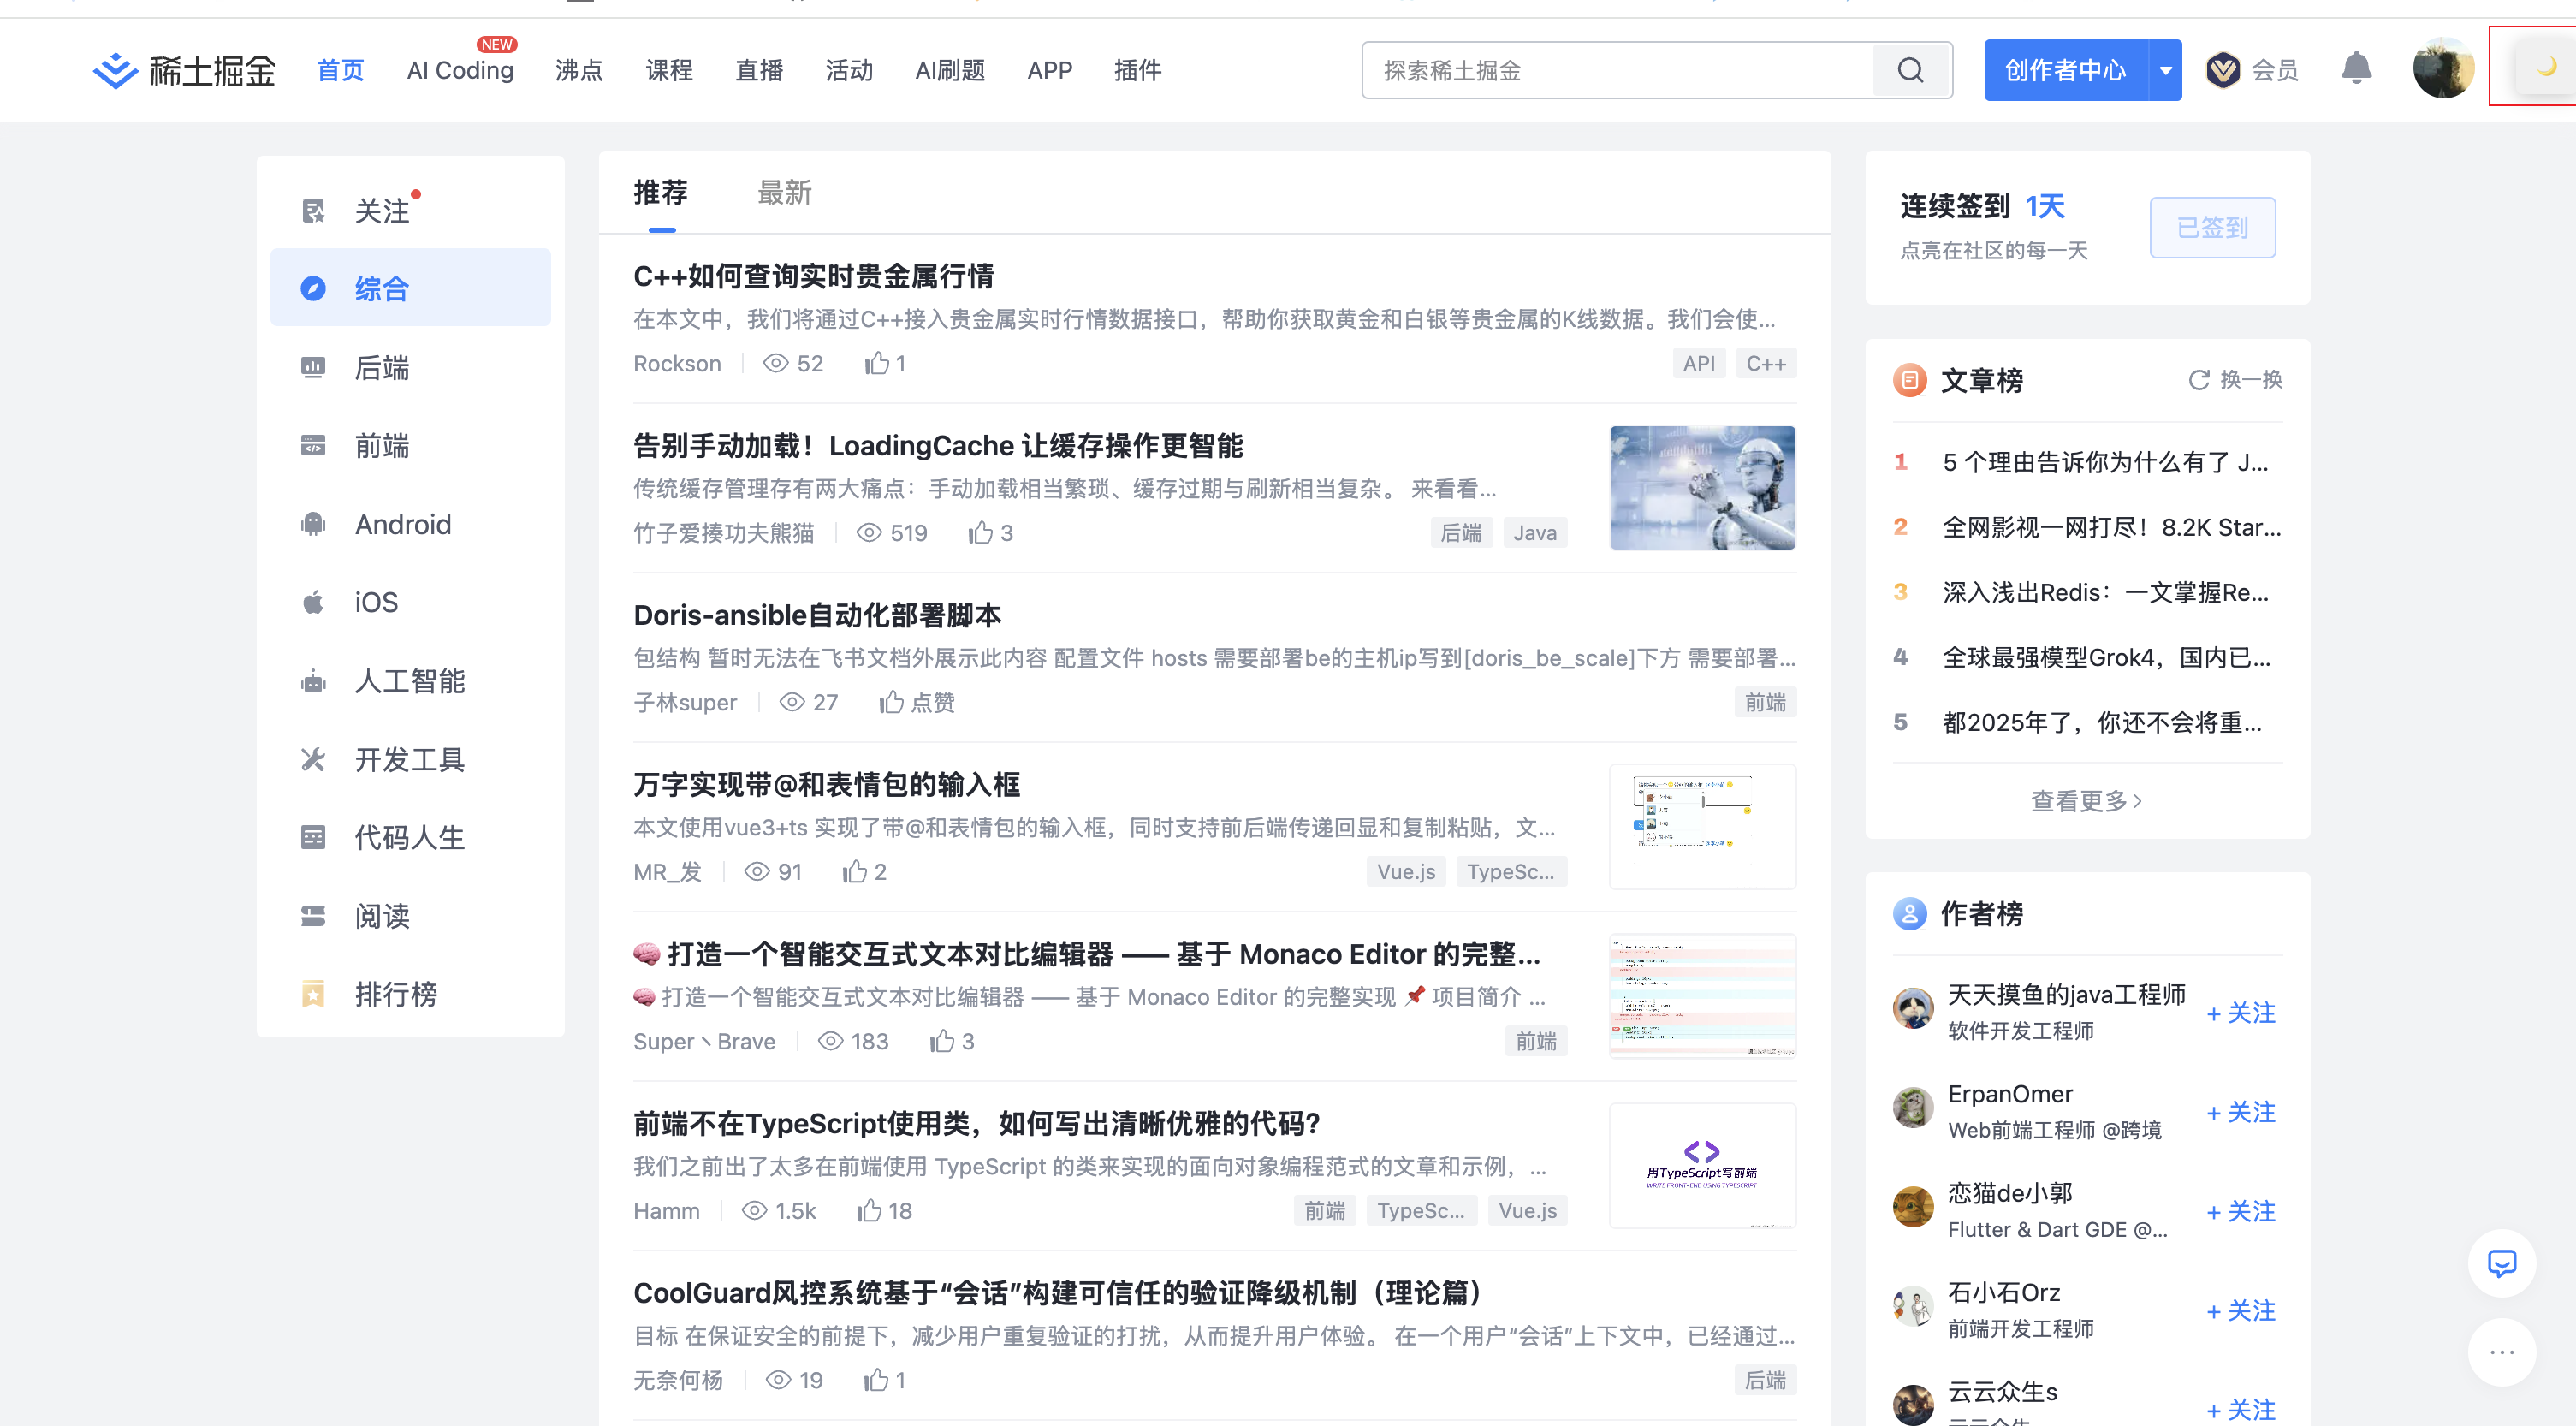This screenshot has width=2576, height=1426.
Task: Open LoadingCache article thumbnail
Action: pos(1702,488)
